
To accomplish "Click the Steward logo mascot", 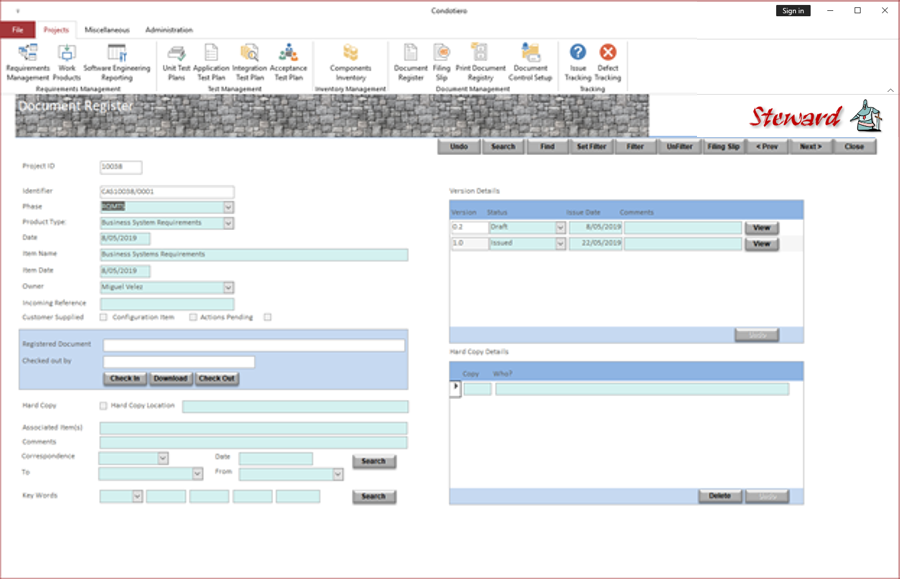I will coord(867,115).
